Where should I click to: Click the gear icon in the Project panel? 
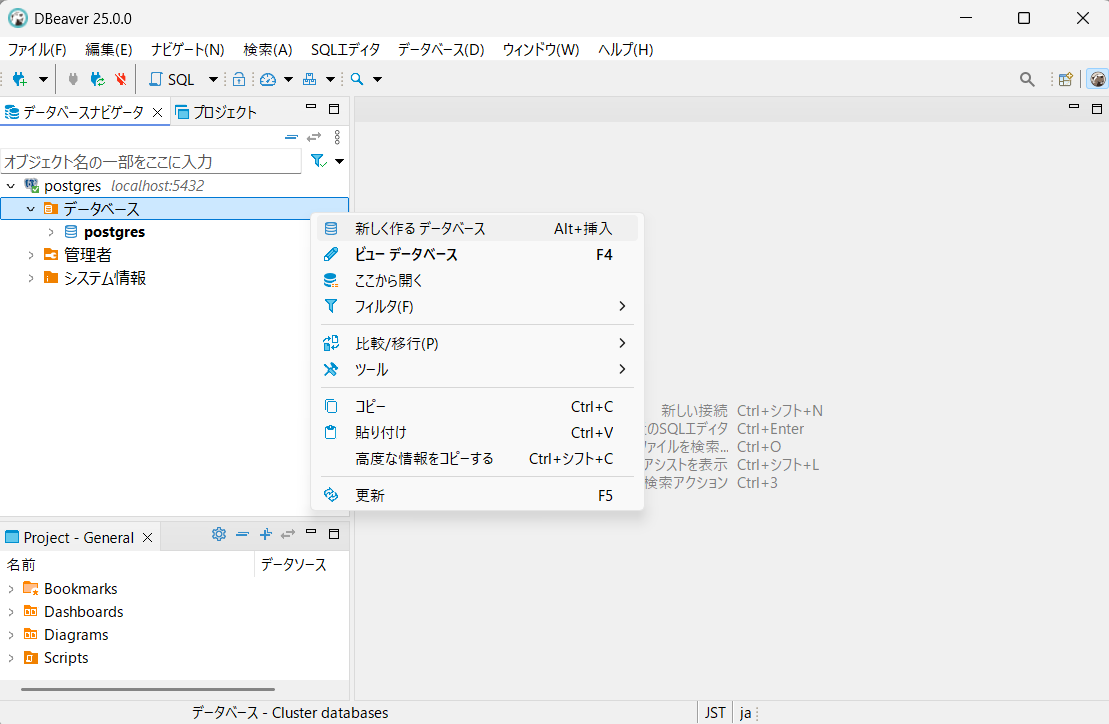219,534
